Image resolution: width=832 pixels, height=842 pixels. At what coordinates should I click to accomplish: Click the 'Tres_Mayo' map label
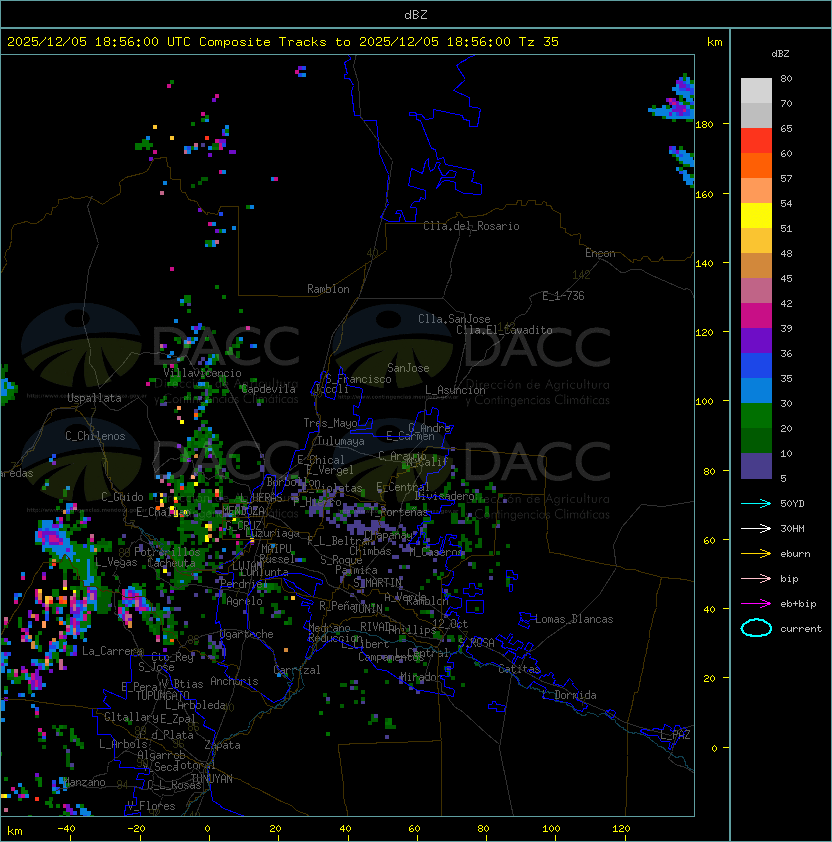330,423
